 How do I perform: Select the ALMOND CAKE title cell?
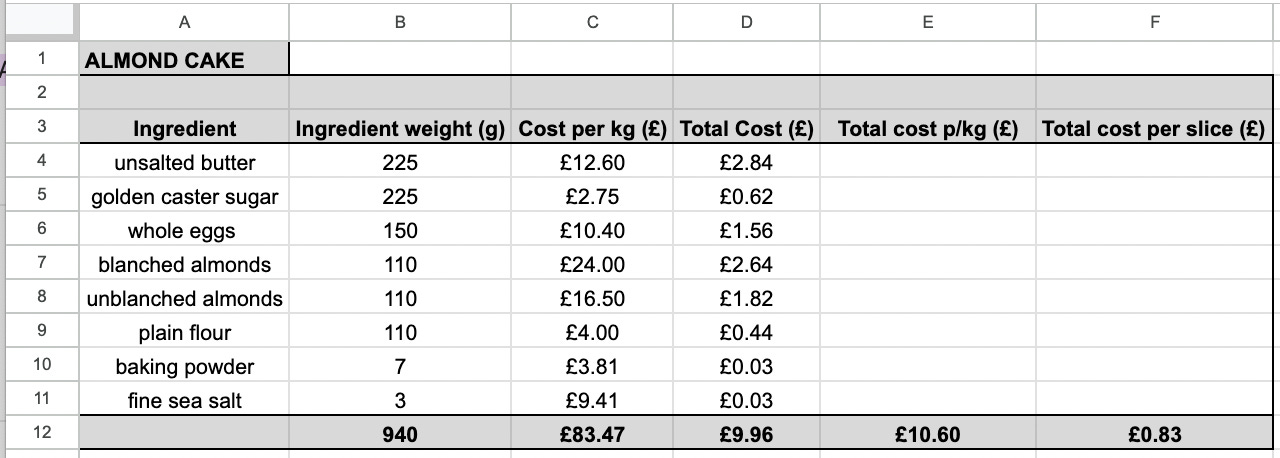point(165,60)
